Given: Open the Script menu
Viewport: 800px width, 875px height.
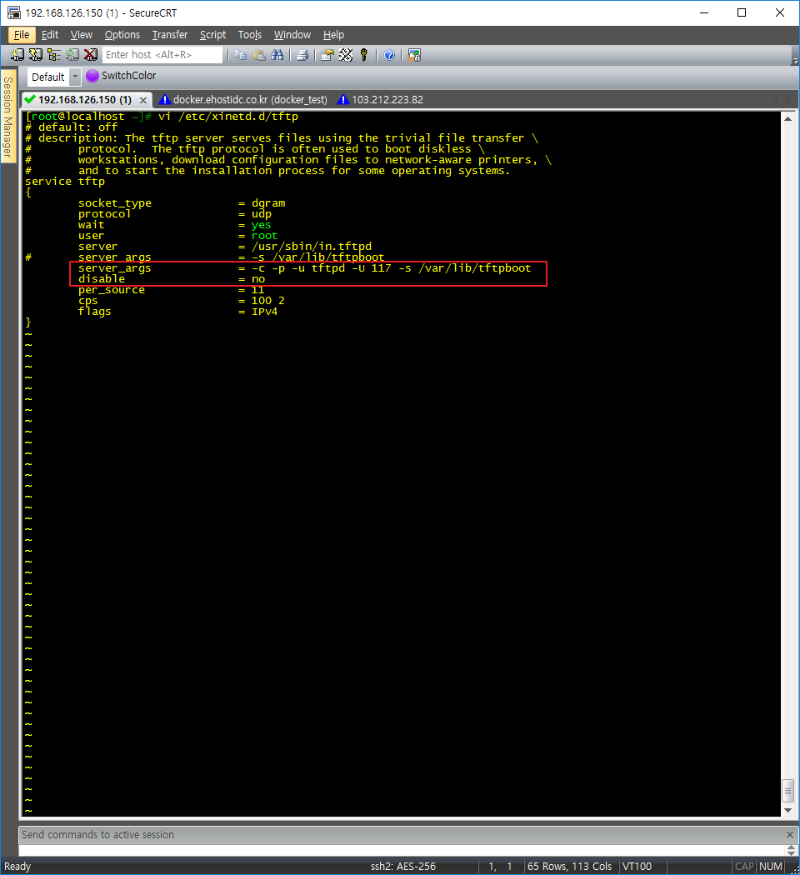Looking at the screenshot, I should tap(213, 35).
